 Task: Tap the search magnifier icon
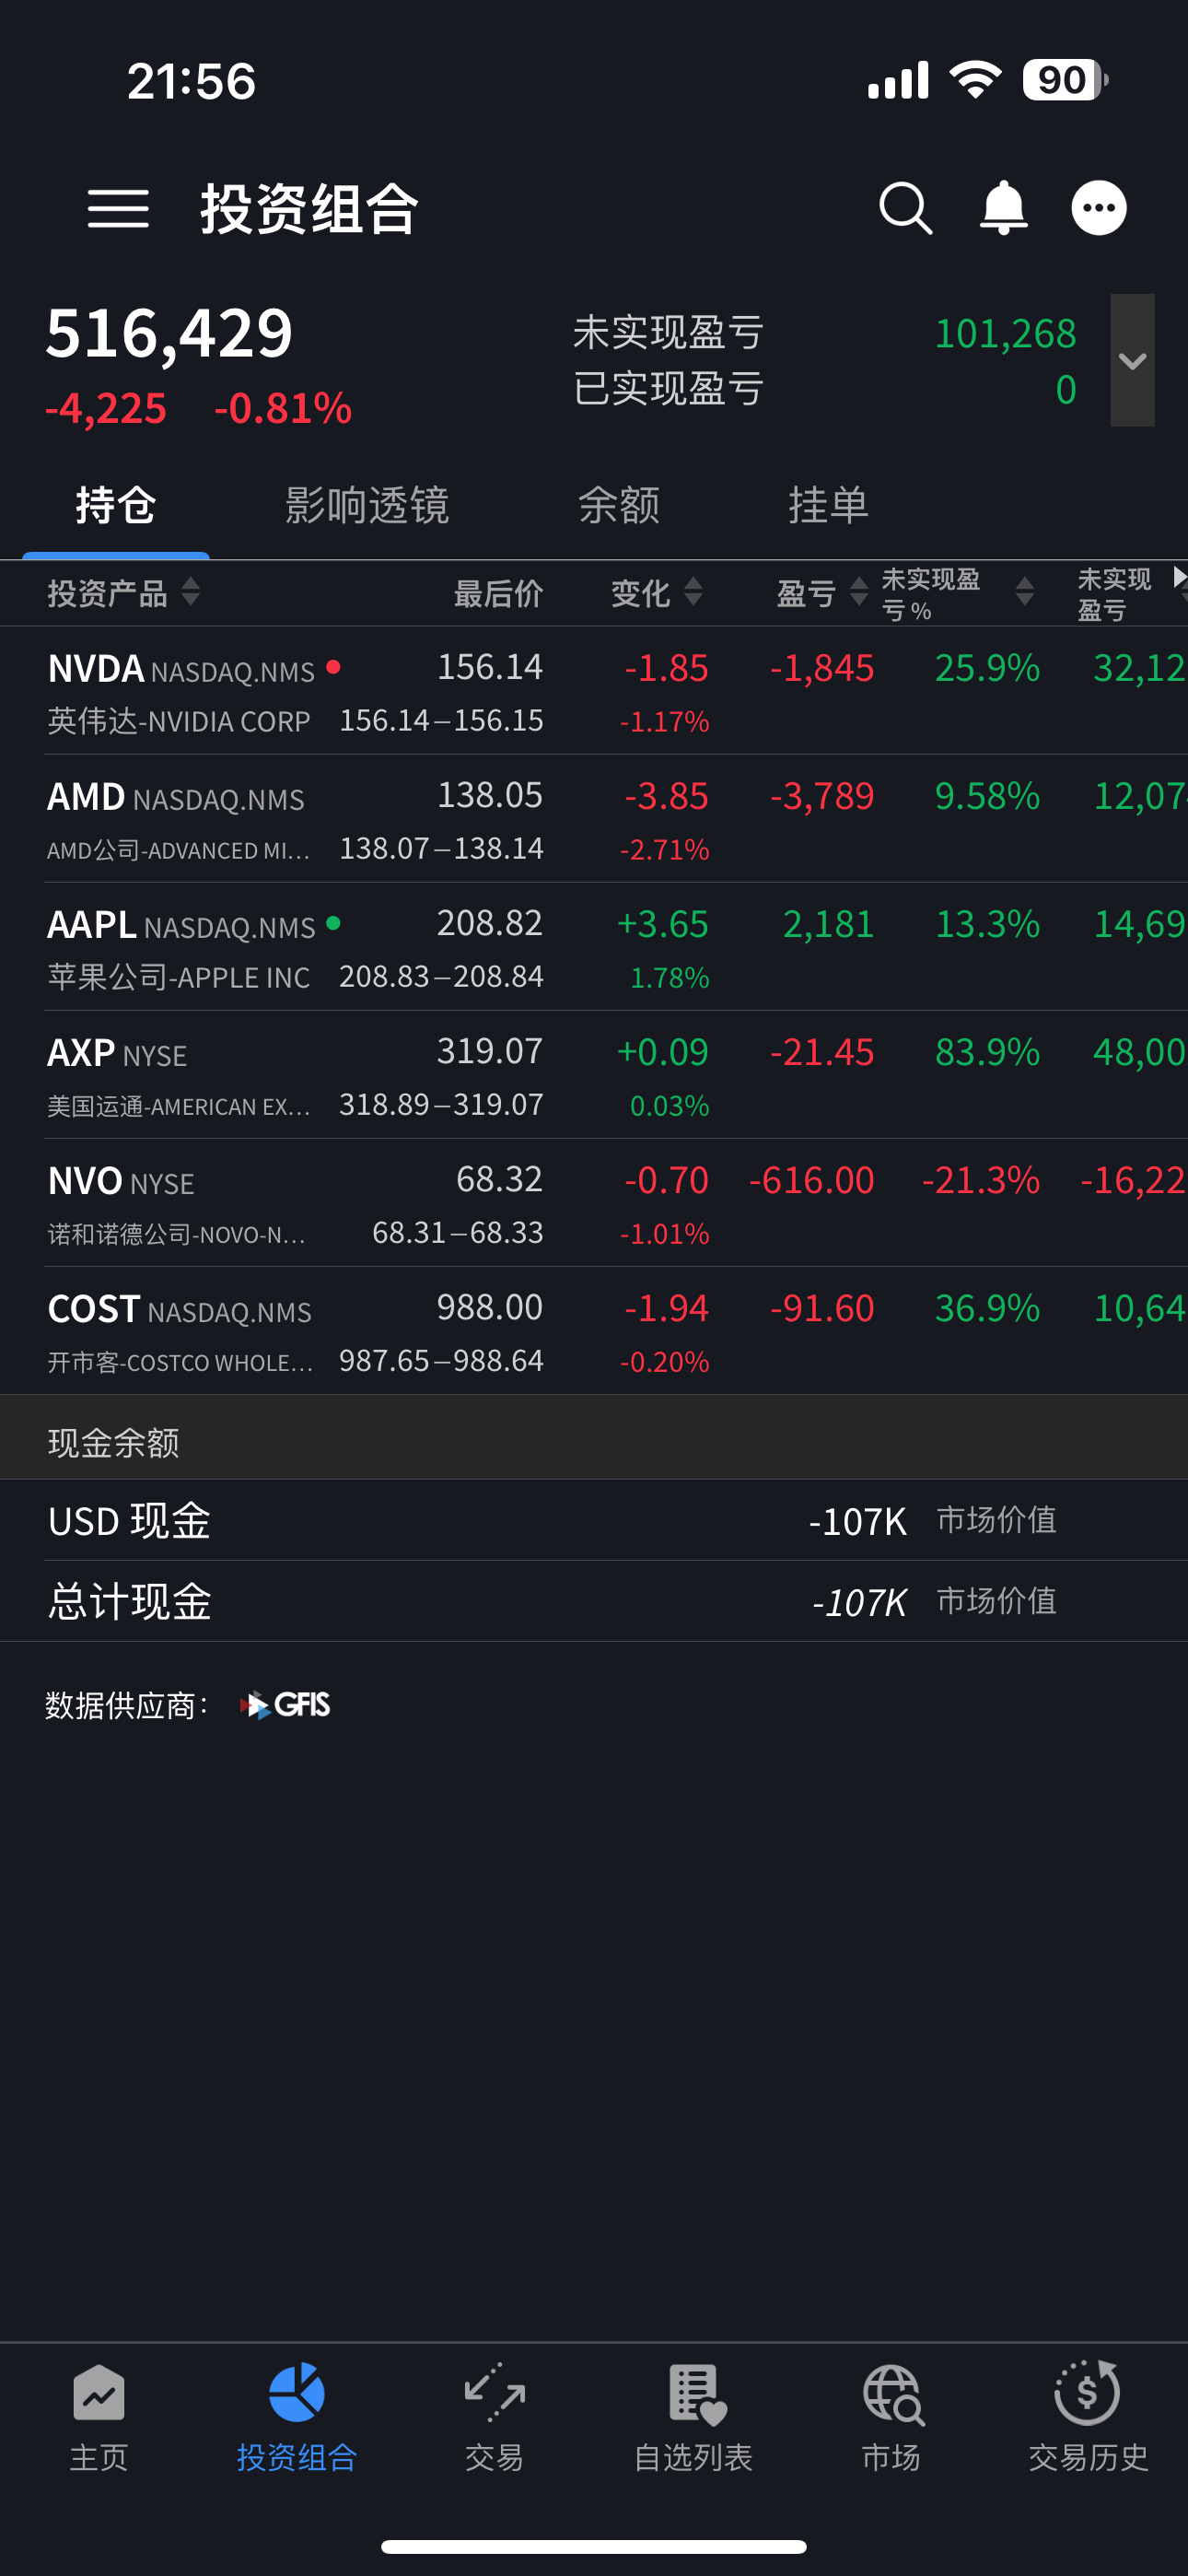(906, 209)
